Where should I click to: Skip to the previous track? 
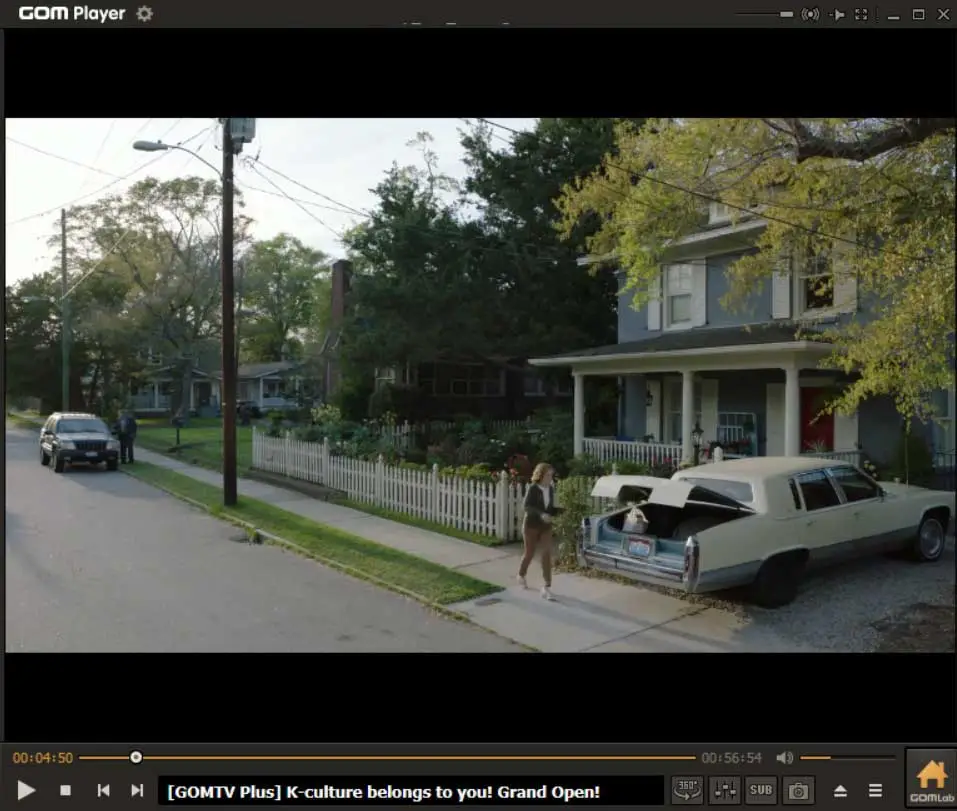(x=103, y=790)
